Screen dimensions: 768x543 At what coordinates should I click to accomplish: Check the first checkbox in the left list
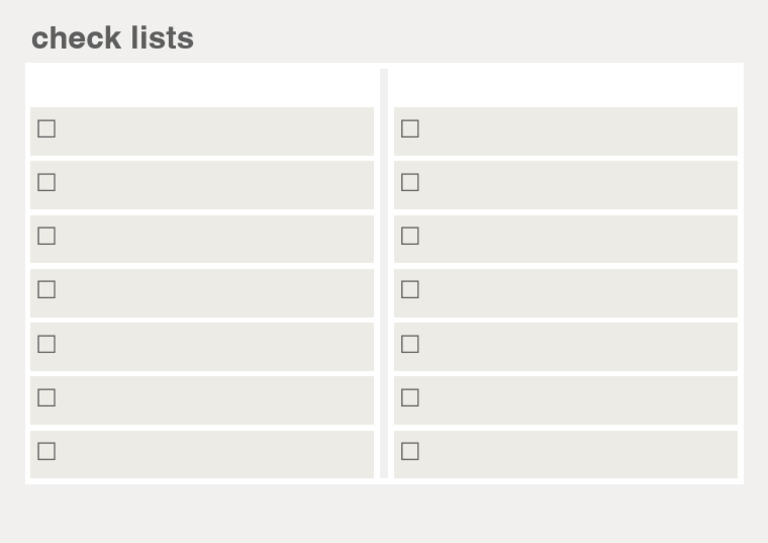46,129
